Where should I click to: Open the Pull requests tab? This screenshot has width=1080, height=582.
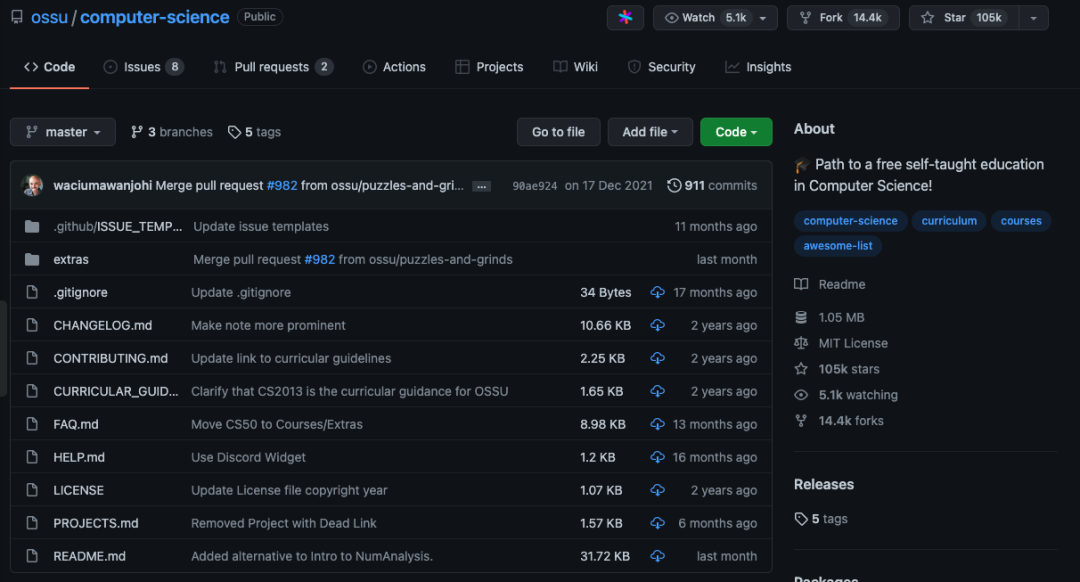[273, 67]
